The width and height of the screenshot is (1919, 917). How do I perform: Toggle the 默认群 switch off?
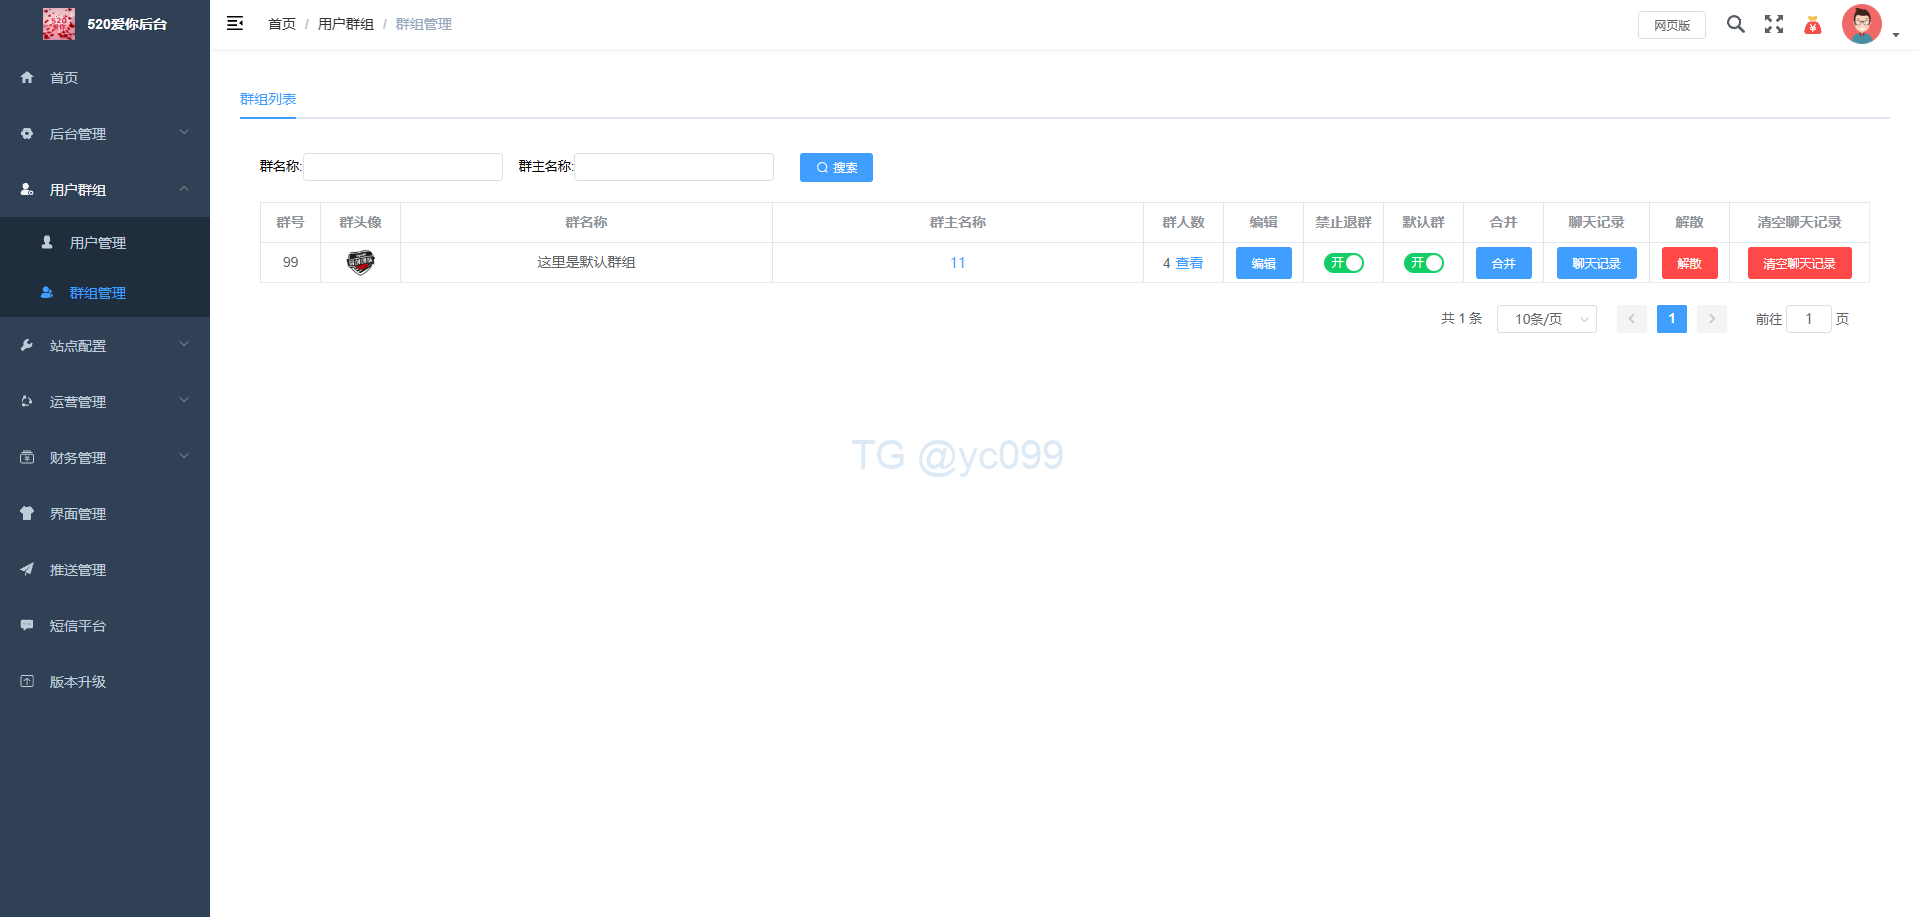(1423, 263)
